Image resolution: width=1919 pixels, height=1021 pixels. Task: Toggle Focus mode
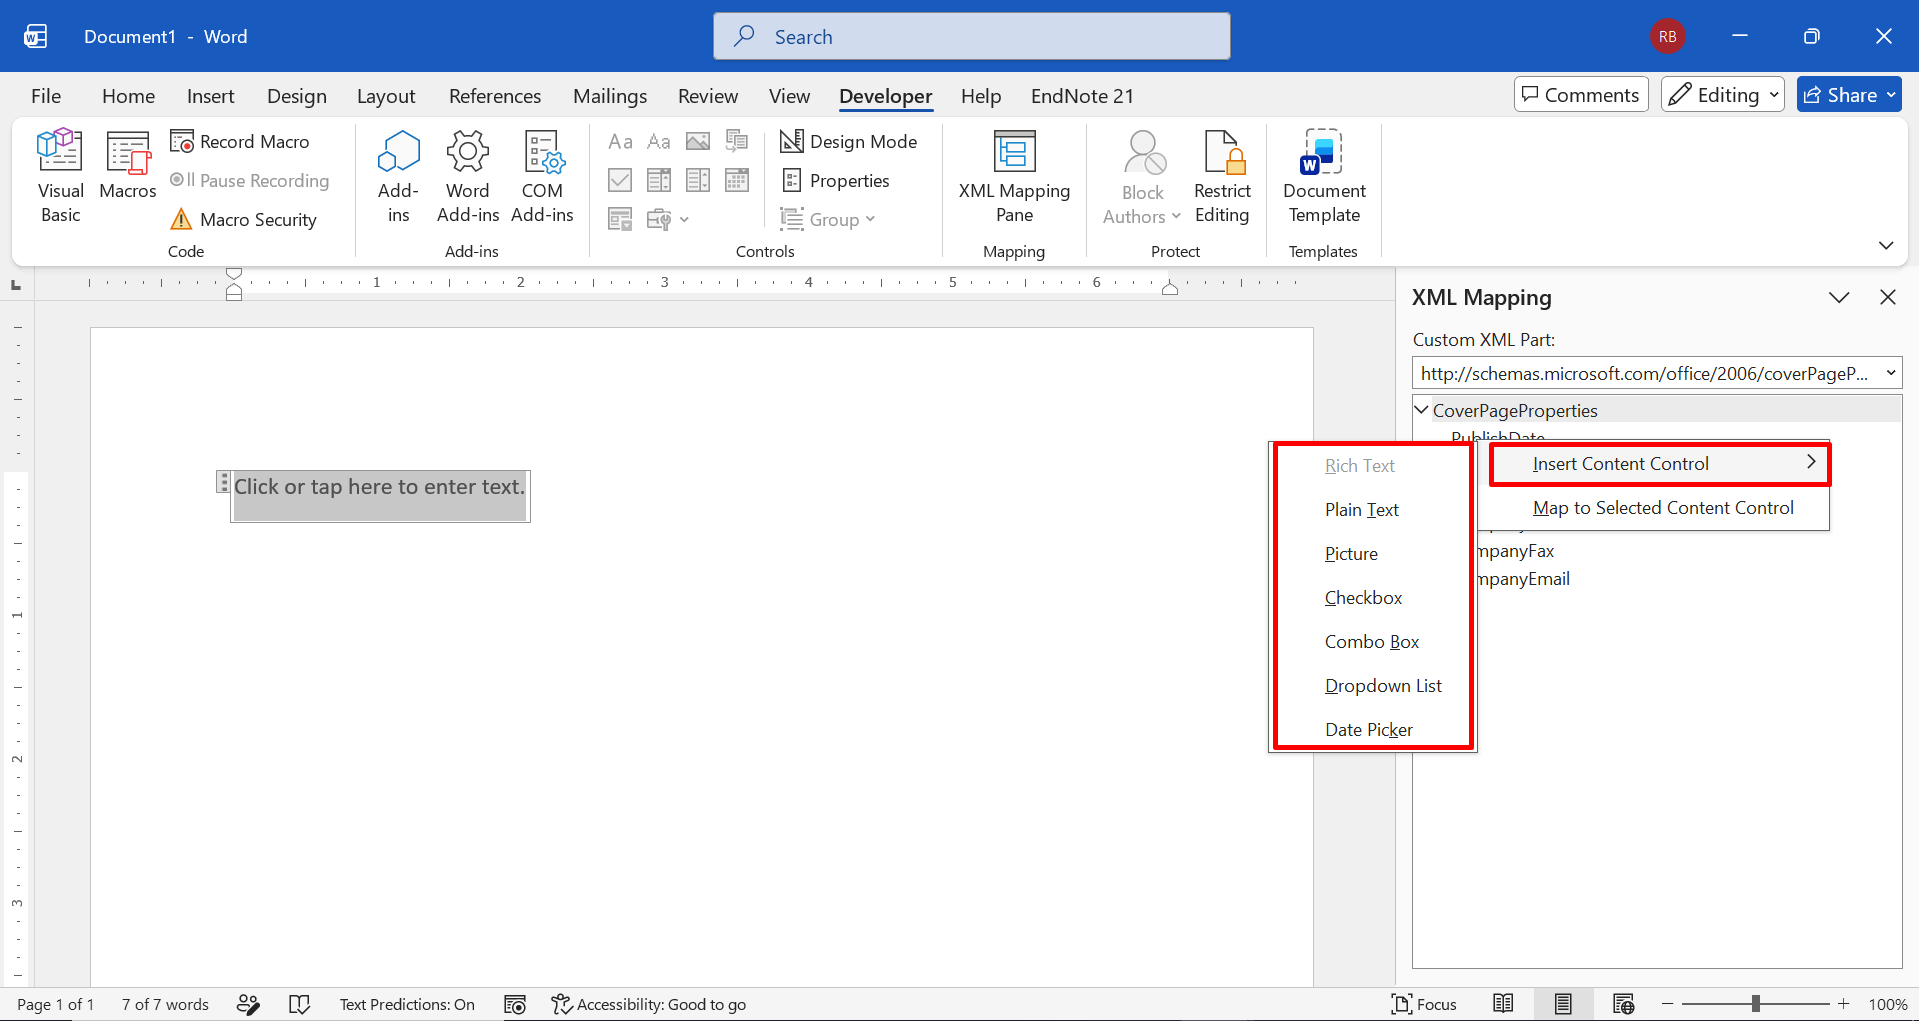click(1424, 1004)
